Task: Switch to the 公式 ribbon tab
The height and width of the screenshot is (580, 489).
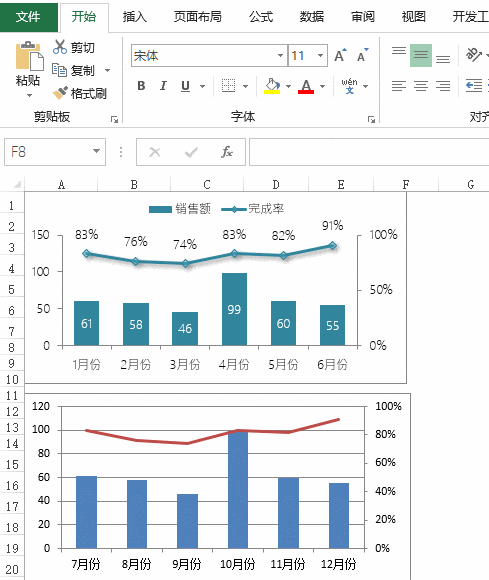Action: point(260,17)
